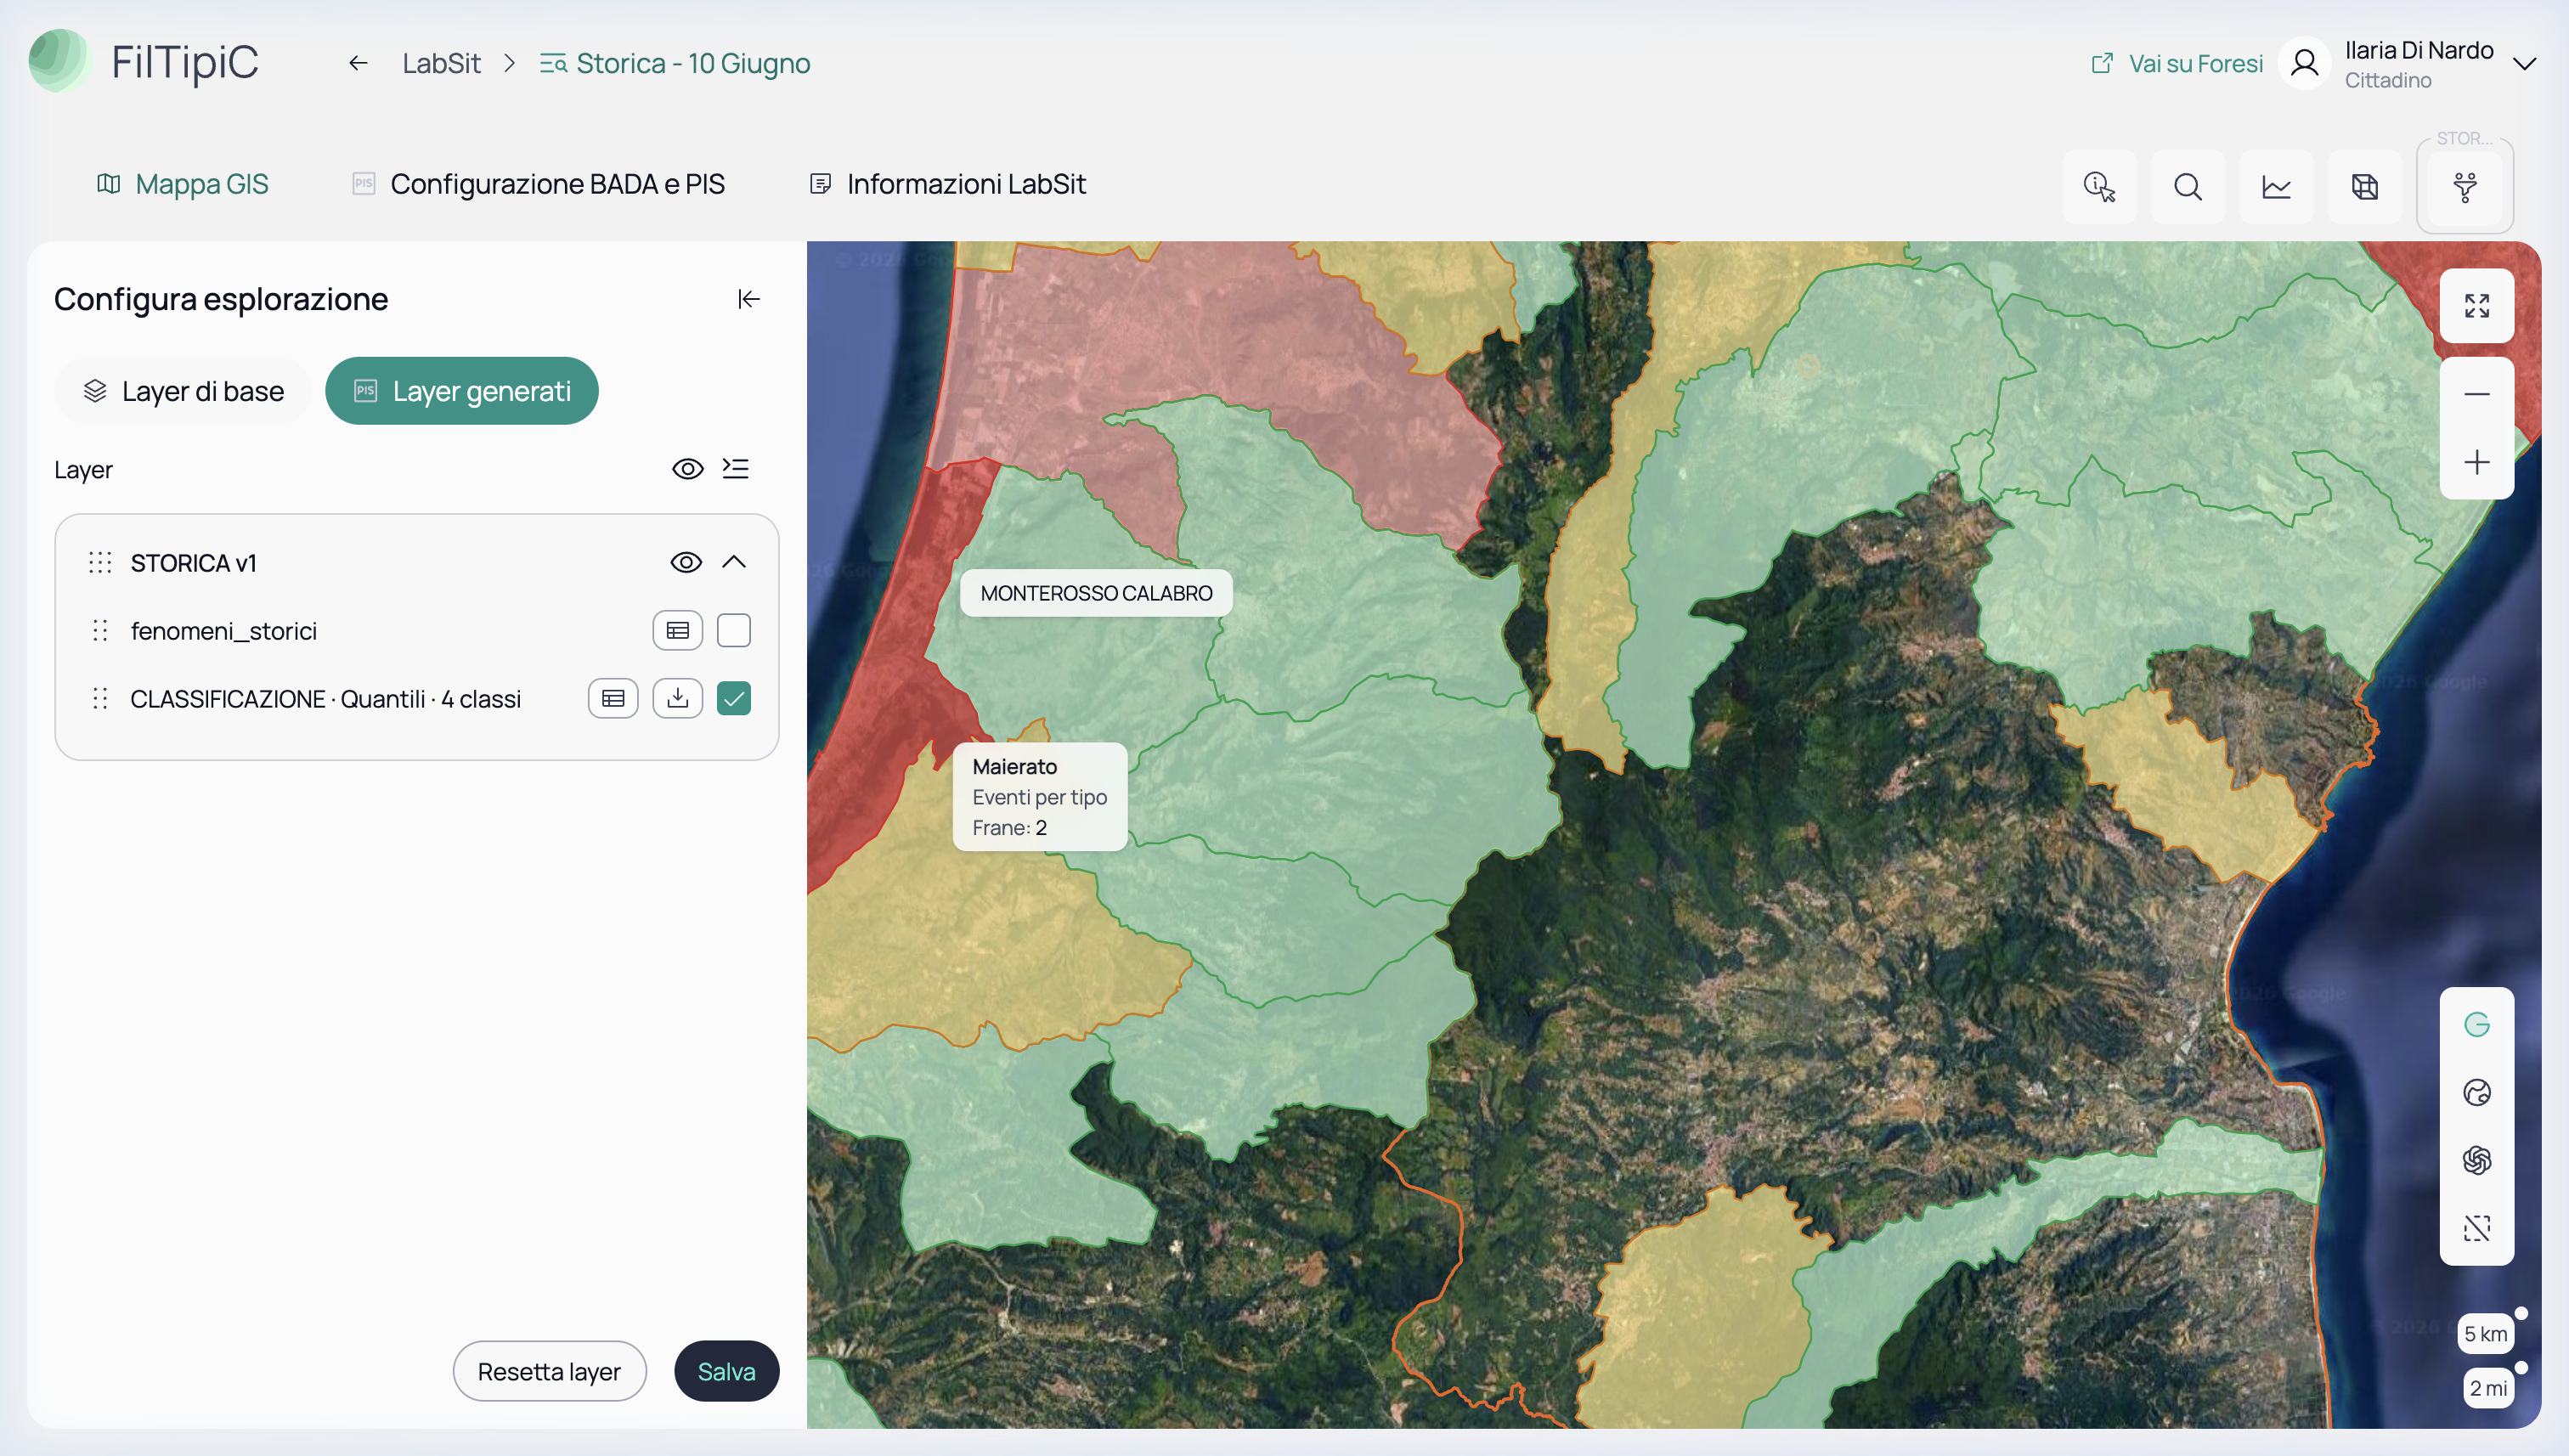2569x1456 pixels.
Task: Click the MONTEROSSO CALABRO map label
Action: [1096, 593]
